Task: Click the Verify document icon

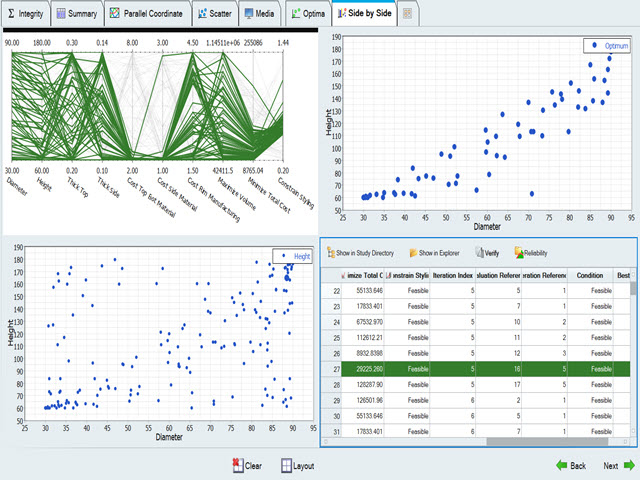Action: pos(480,253)
